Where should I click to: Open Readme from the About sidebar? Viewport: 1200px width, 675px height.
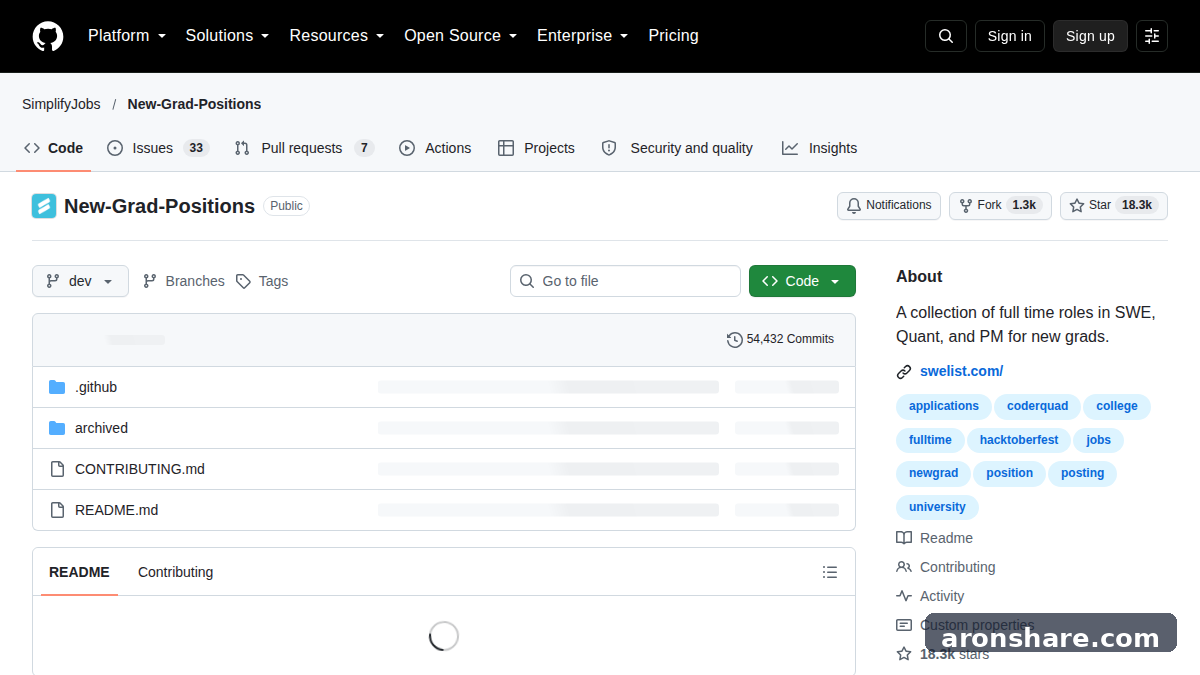click(x=934, y=538)
